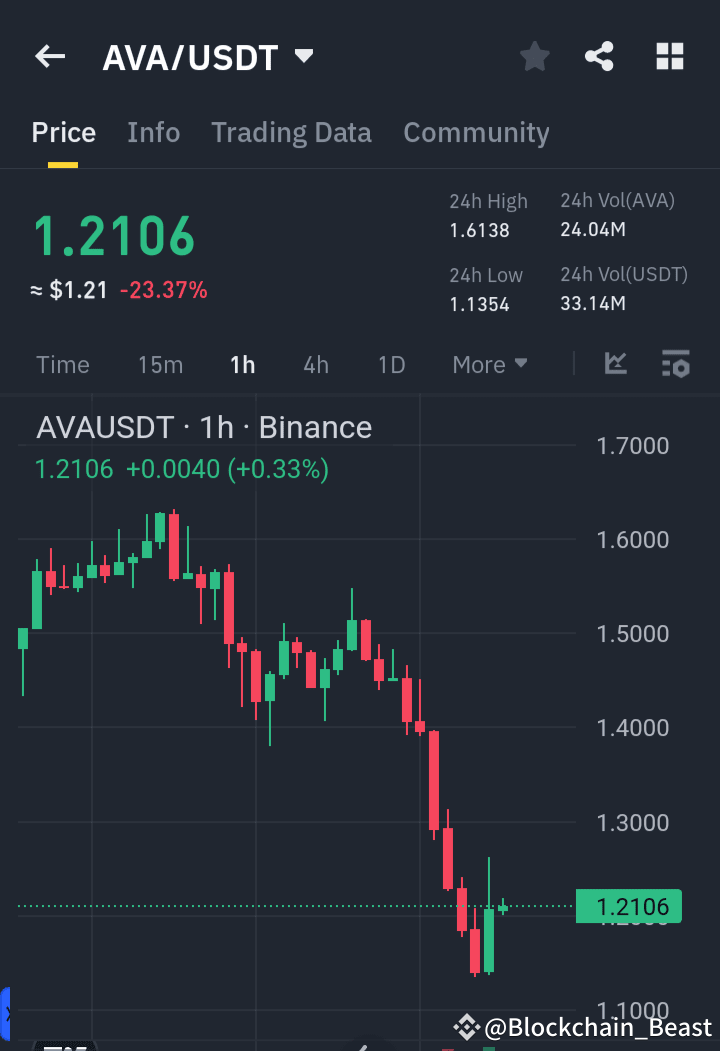Switch to the Info tab

tap(153, 132)
